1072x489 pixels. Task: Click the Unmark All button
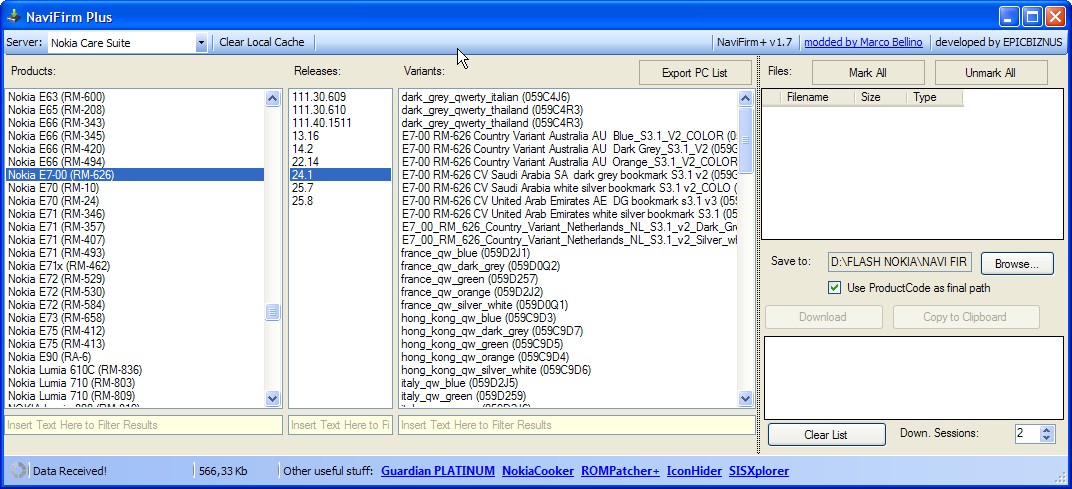(x=991, y=72)
